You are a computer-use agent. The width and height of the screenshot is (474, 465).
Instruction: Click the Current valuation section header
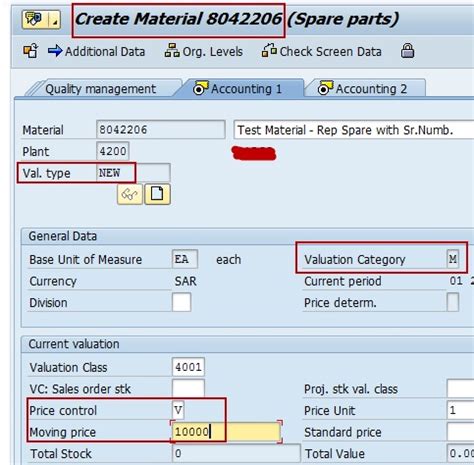tap(74, 344)
